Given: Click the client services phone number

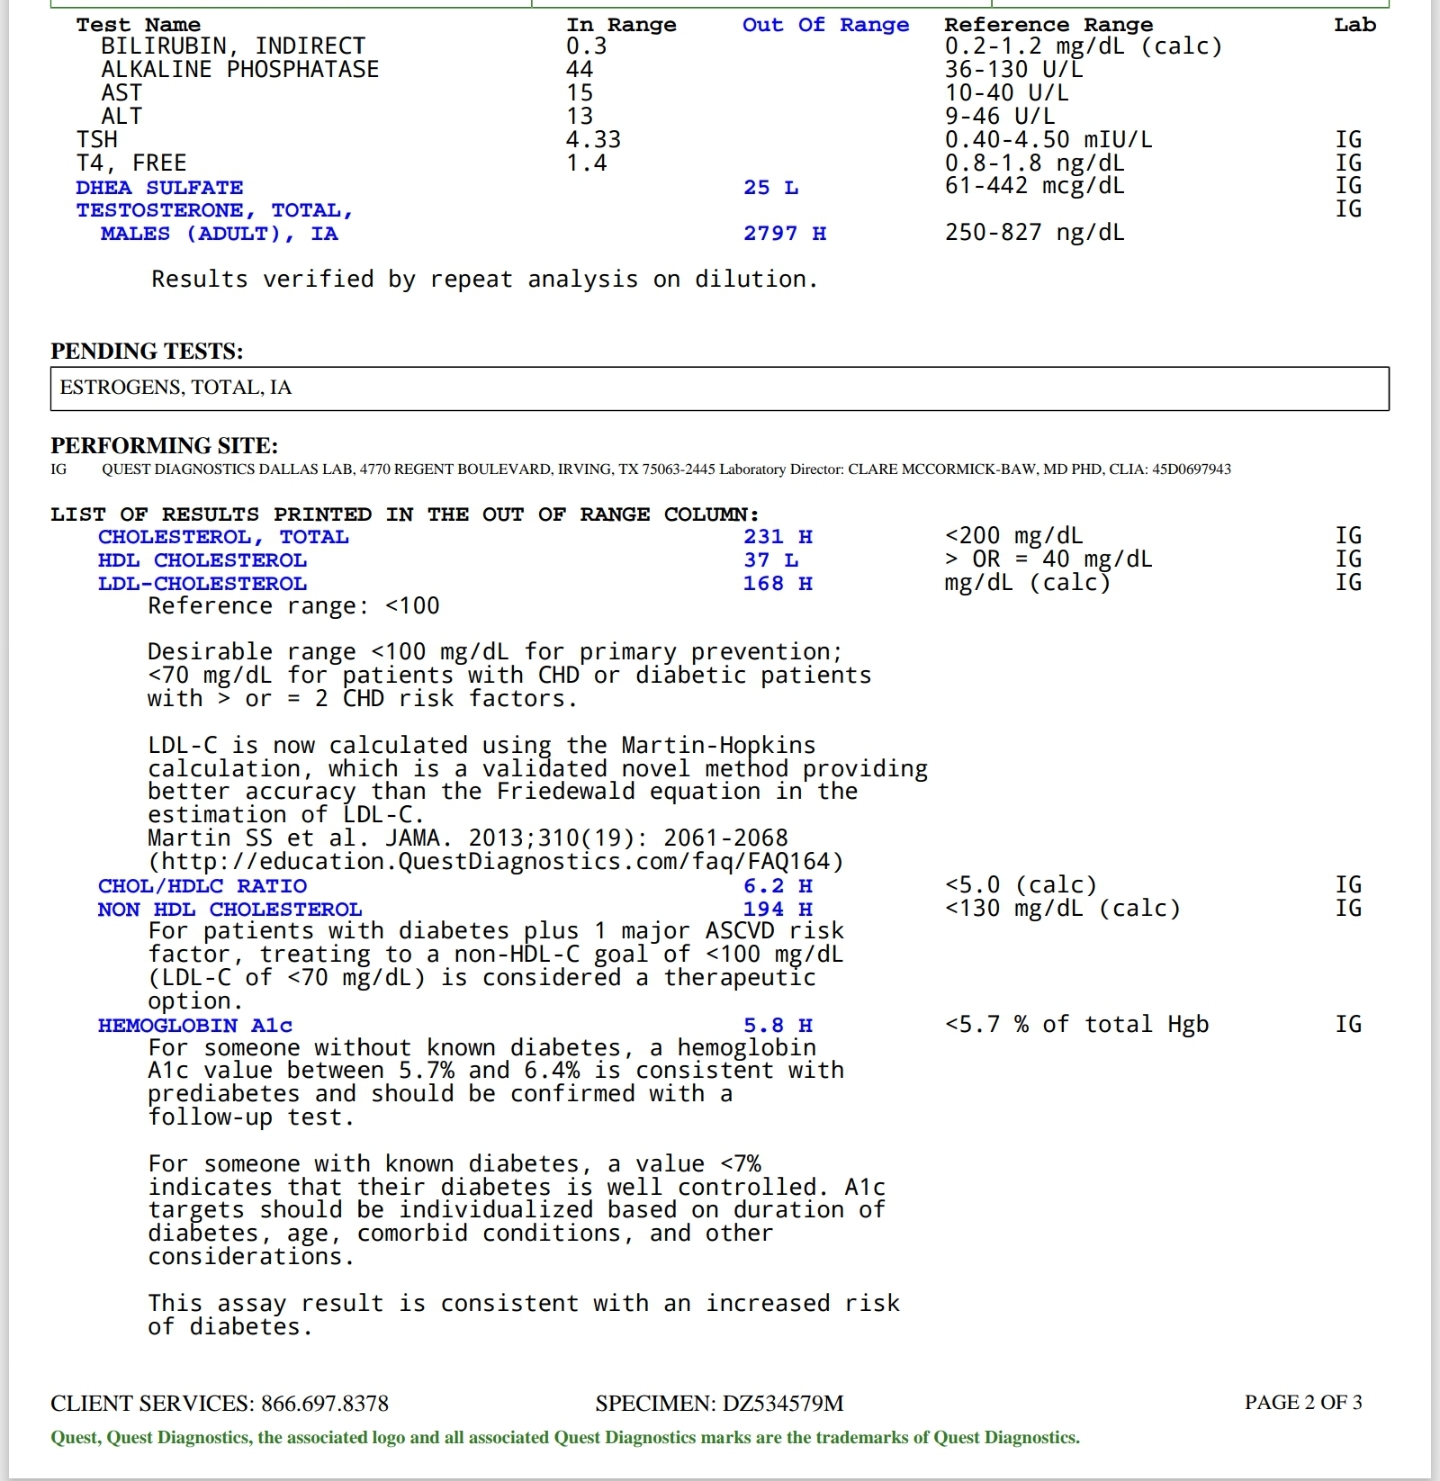Looking at the screenshot, I should (324, 1403).
